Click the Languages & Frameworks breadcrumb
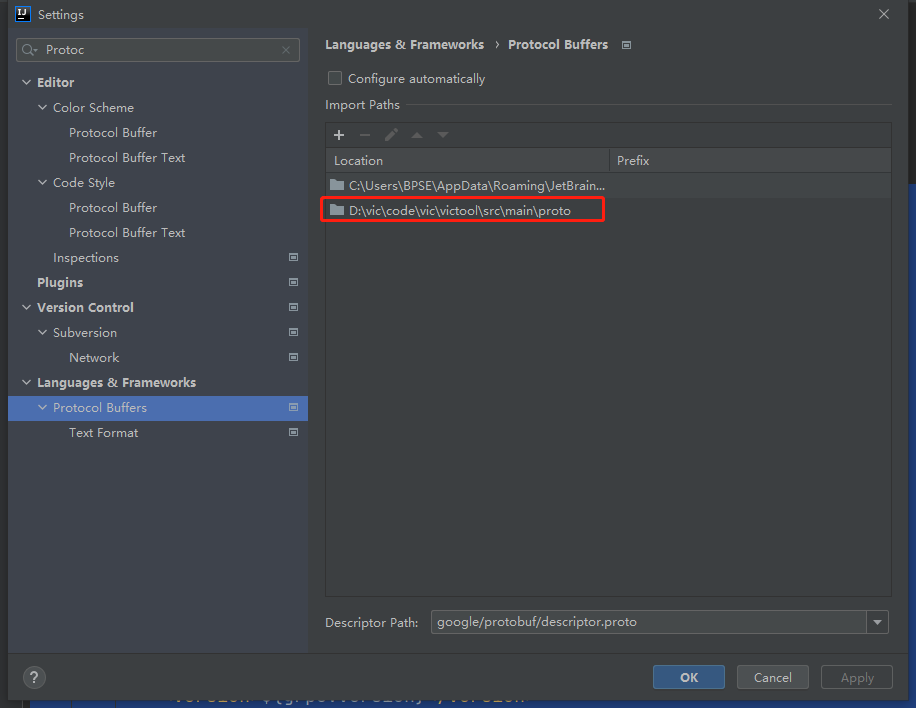 click(404, 45)
